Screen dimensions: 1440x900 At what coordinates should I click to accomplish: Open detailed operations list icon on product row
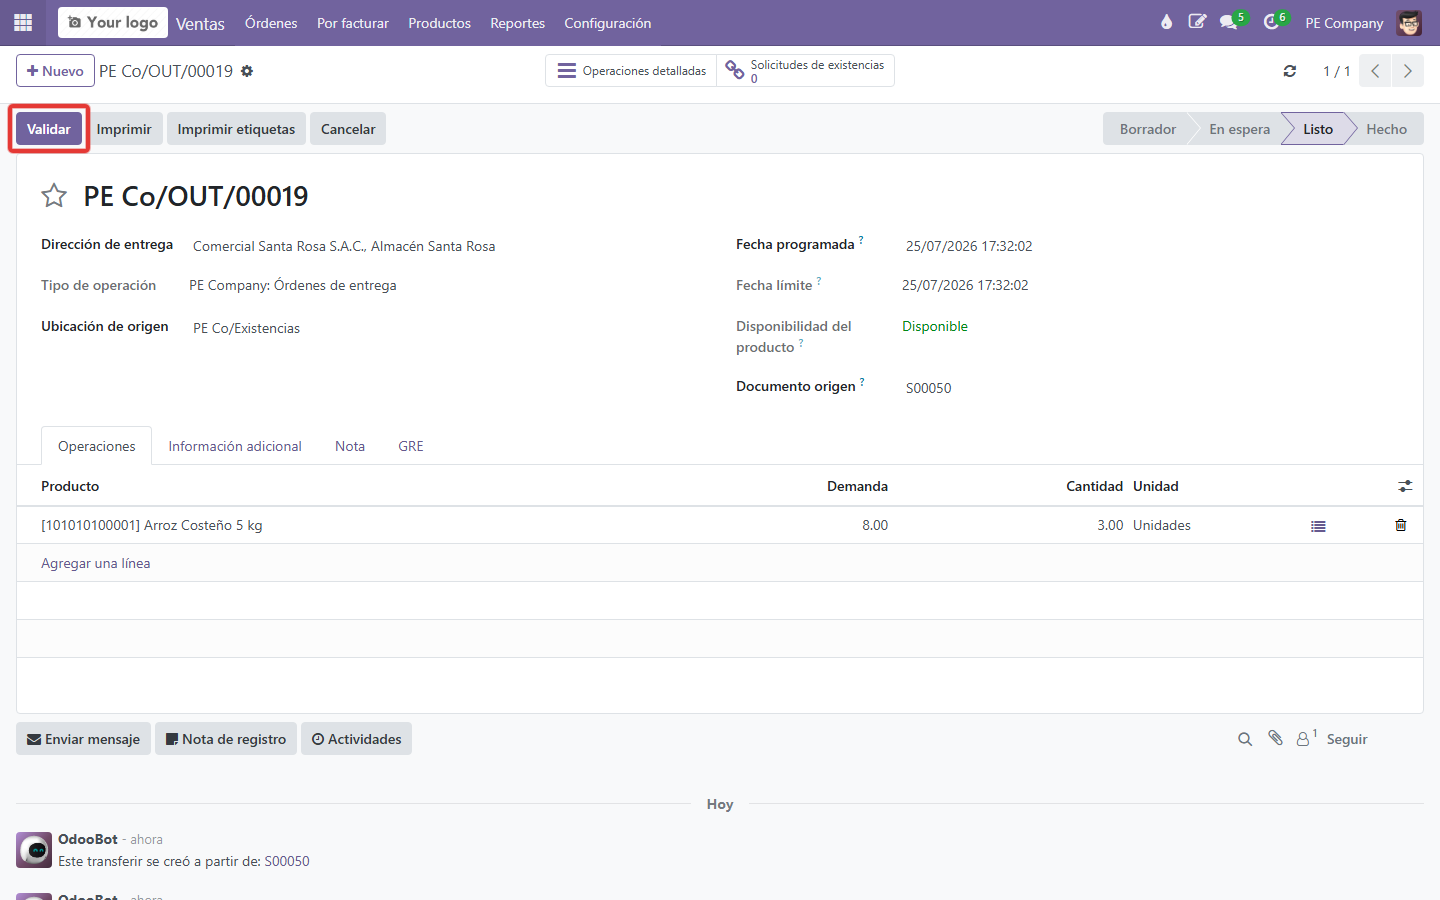1318,526
